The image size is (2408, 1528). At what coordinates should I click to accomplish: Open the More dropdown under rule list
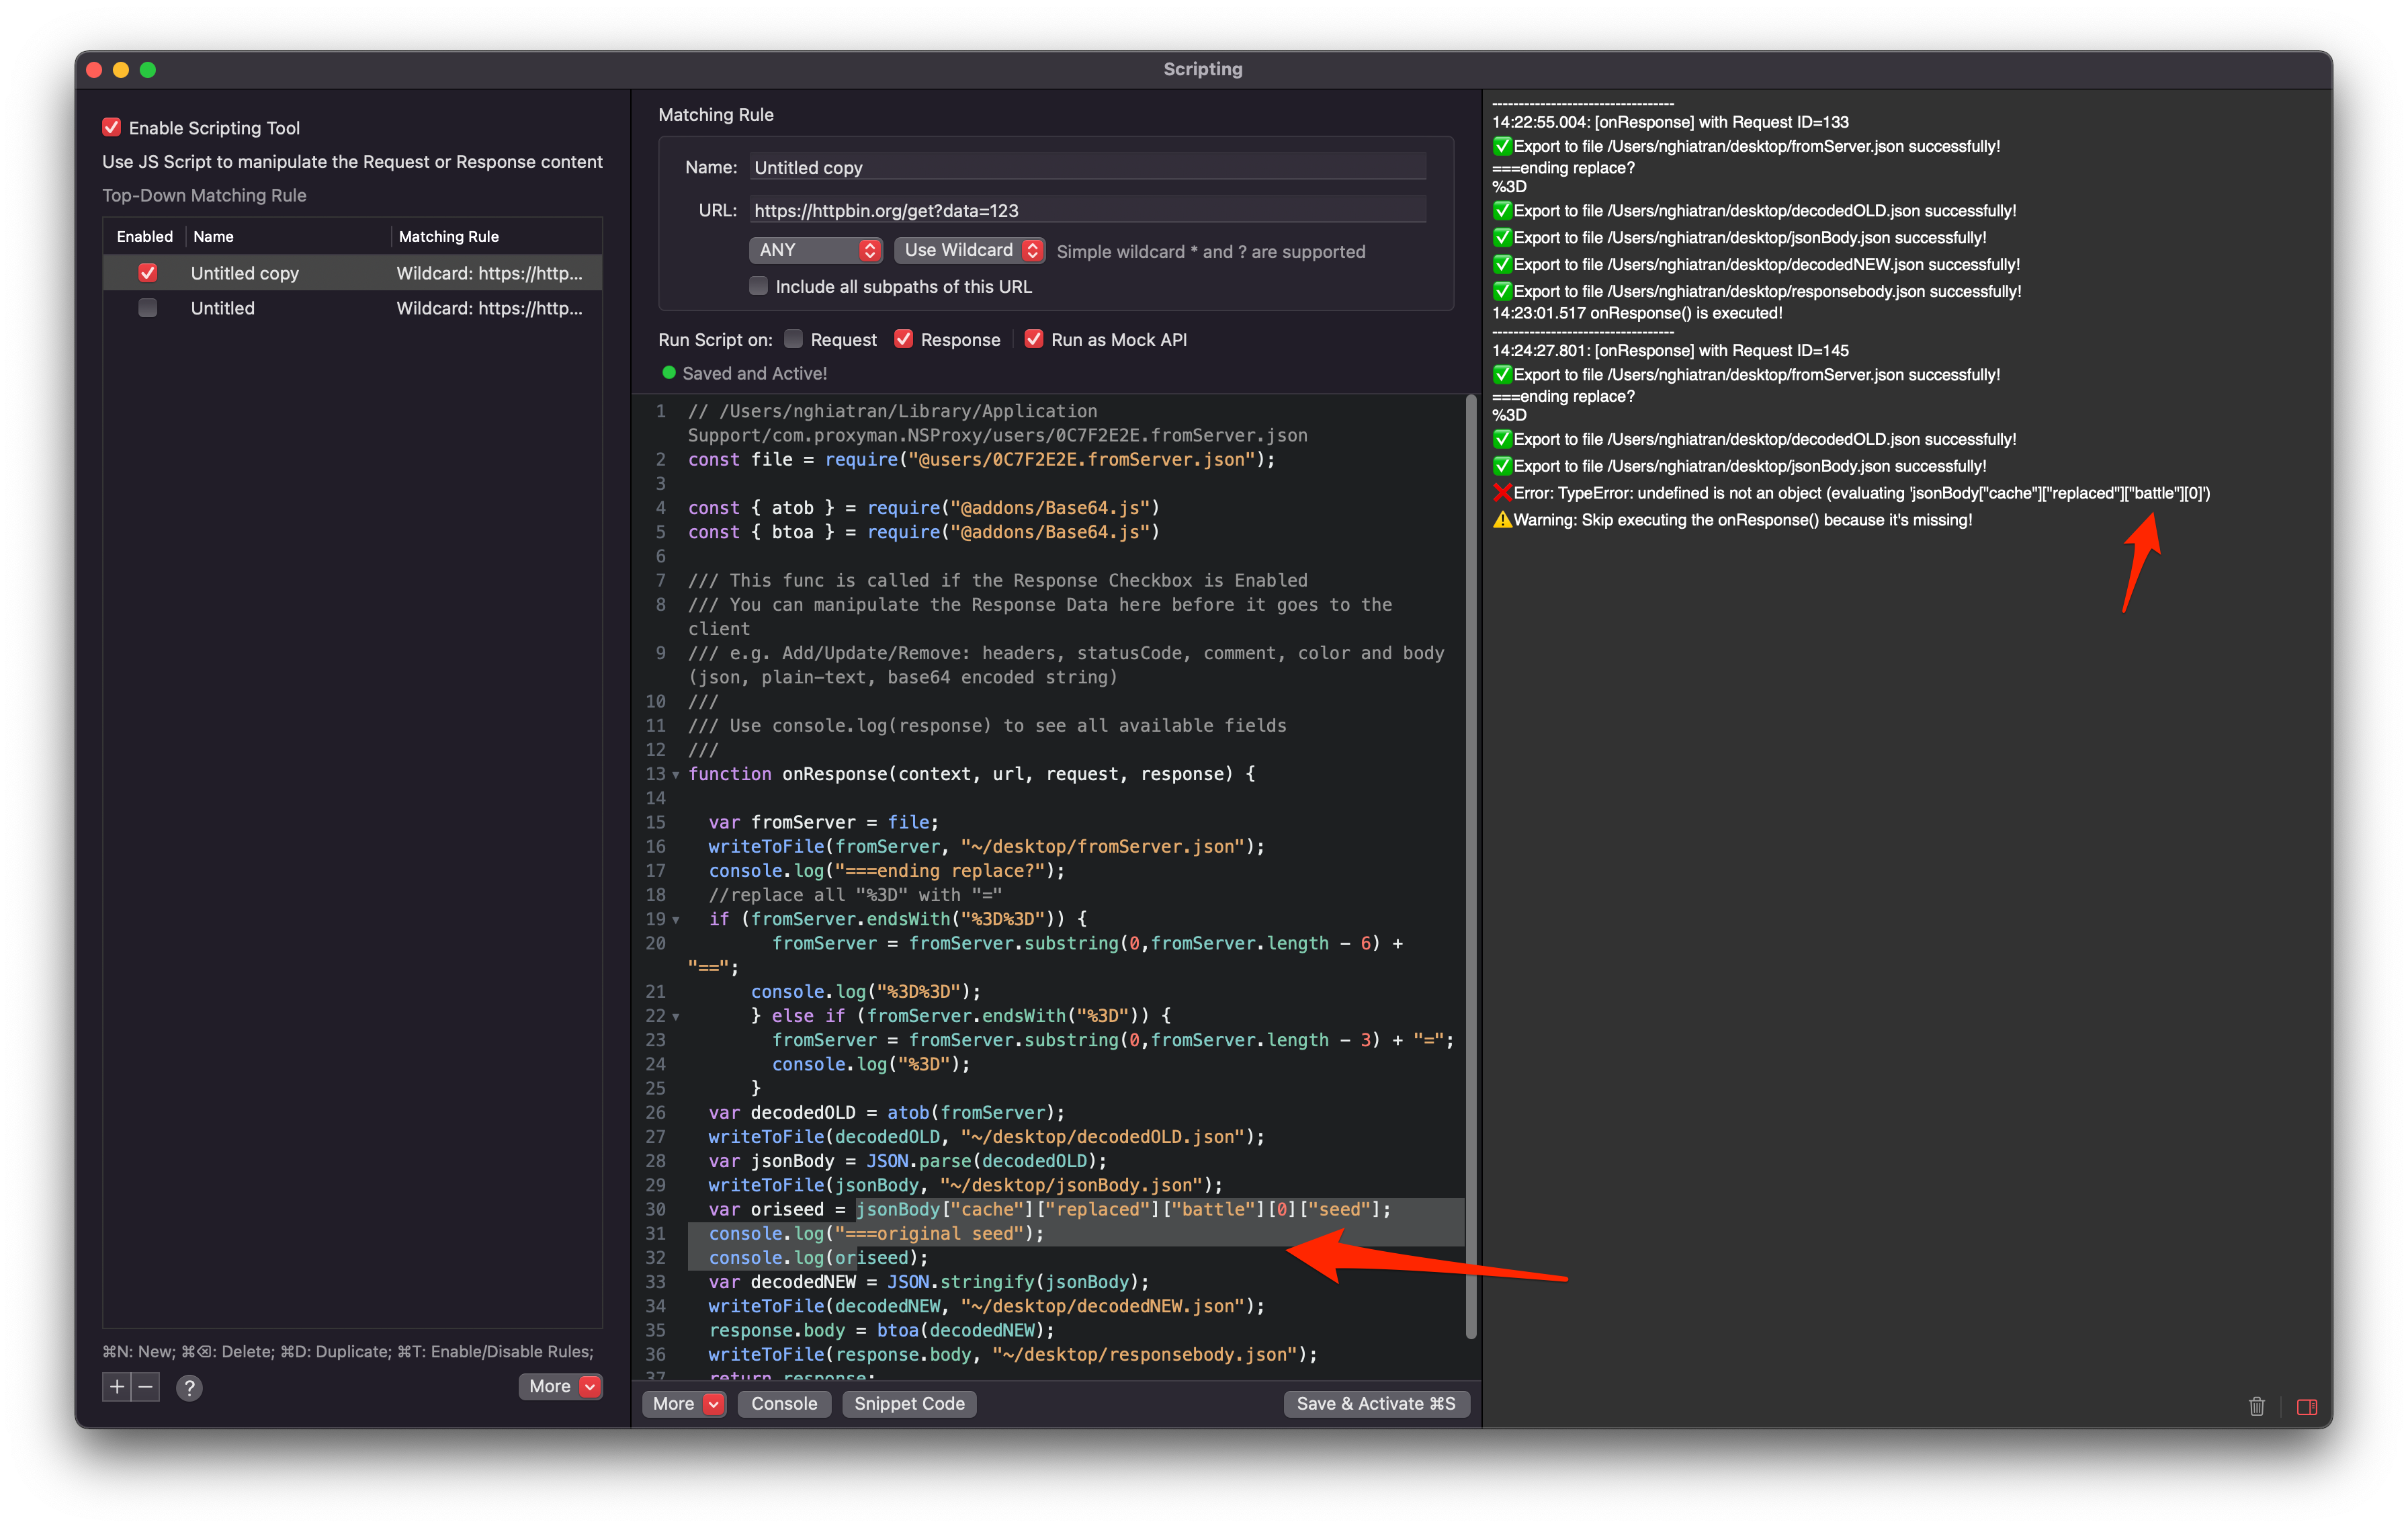(561, 1386)
